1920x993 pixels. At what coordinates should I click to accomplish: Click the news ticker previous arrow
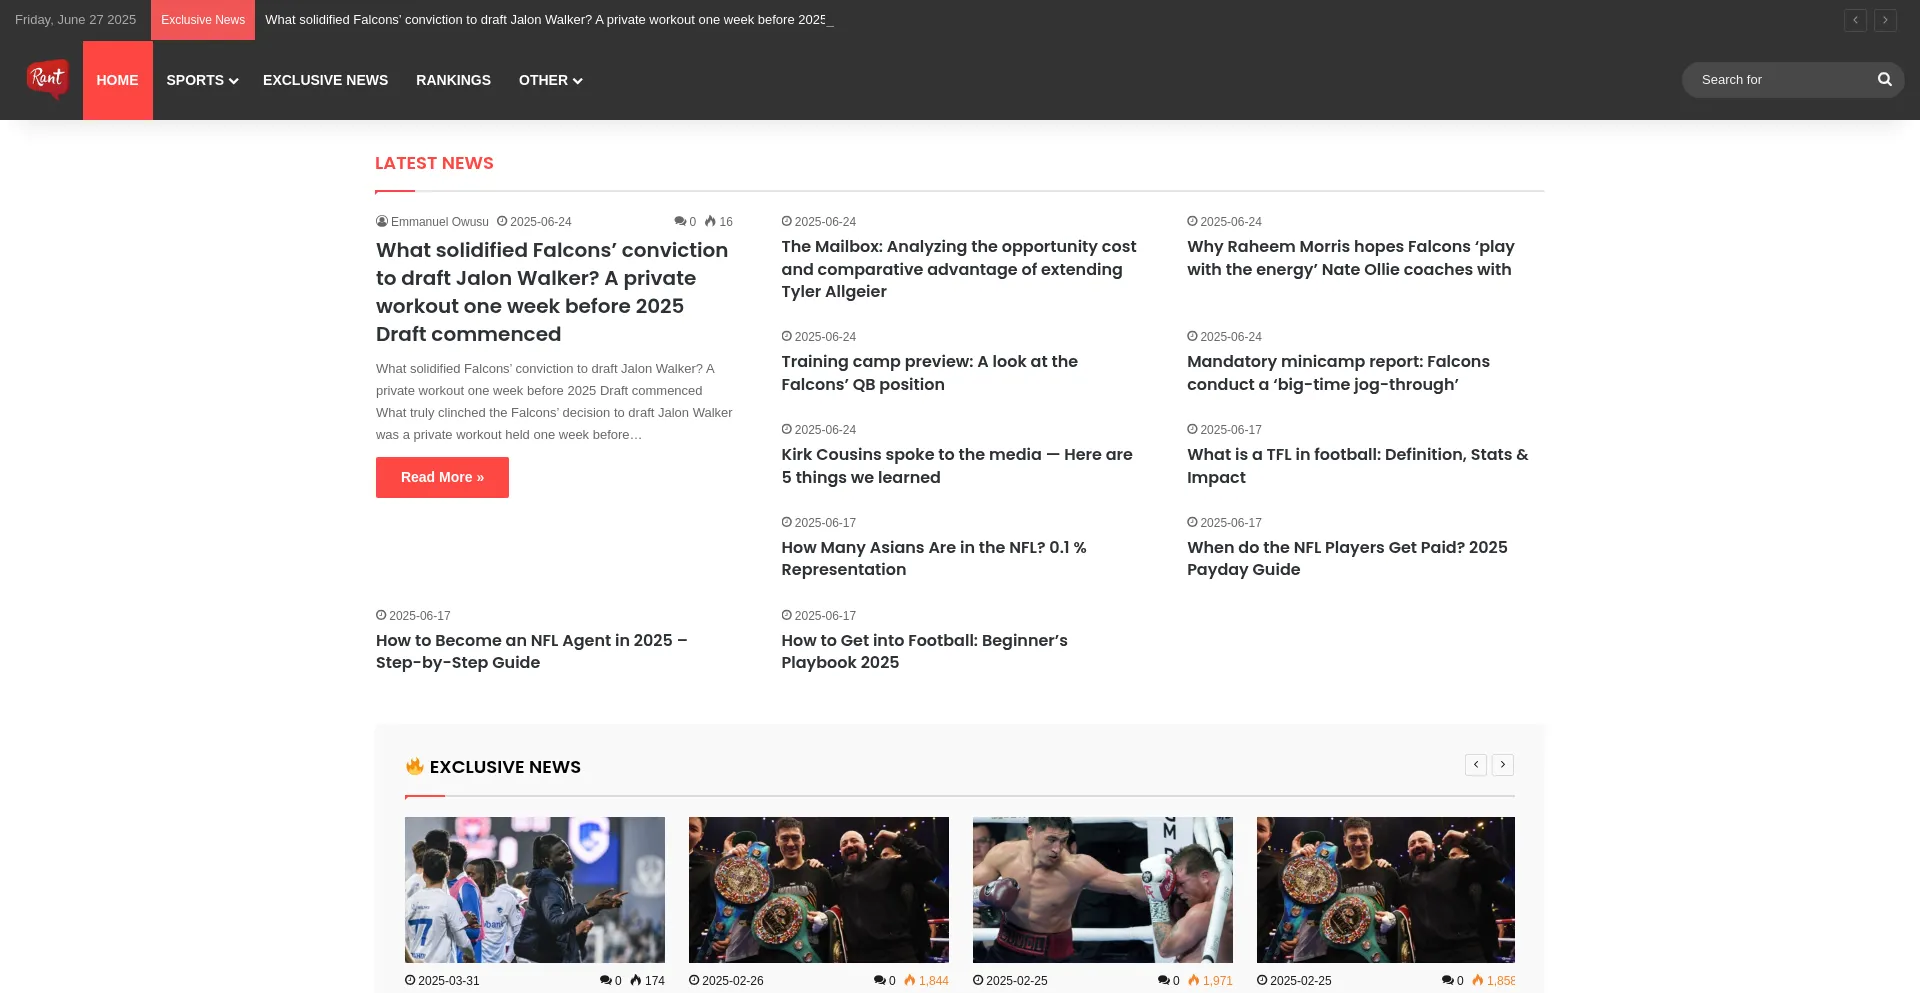(1856, 20)
